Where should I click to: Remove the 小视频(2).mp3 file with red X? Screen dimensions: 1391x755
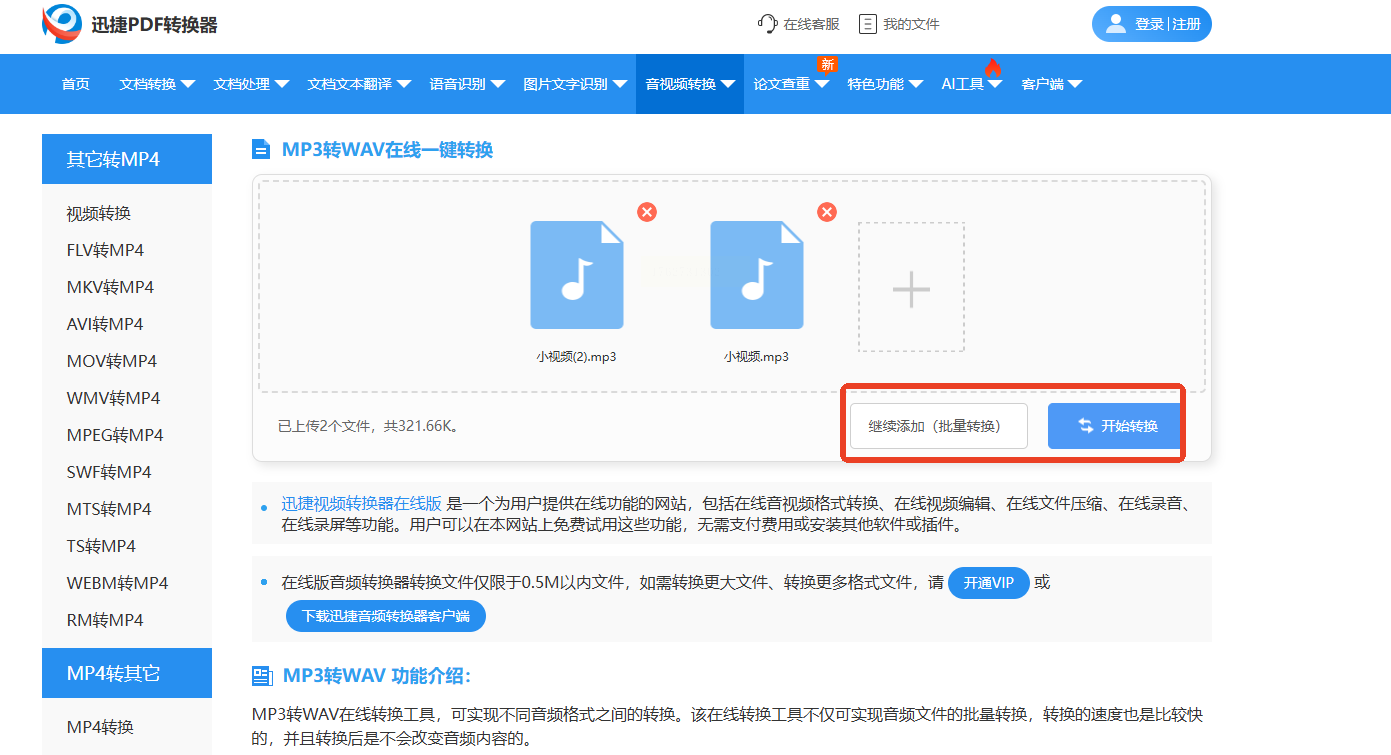[647, 212]
